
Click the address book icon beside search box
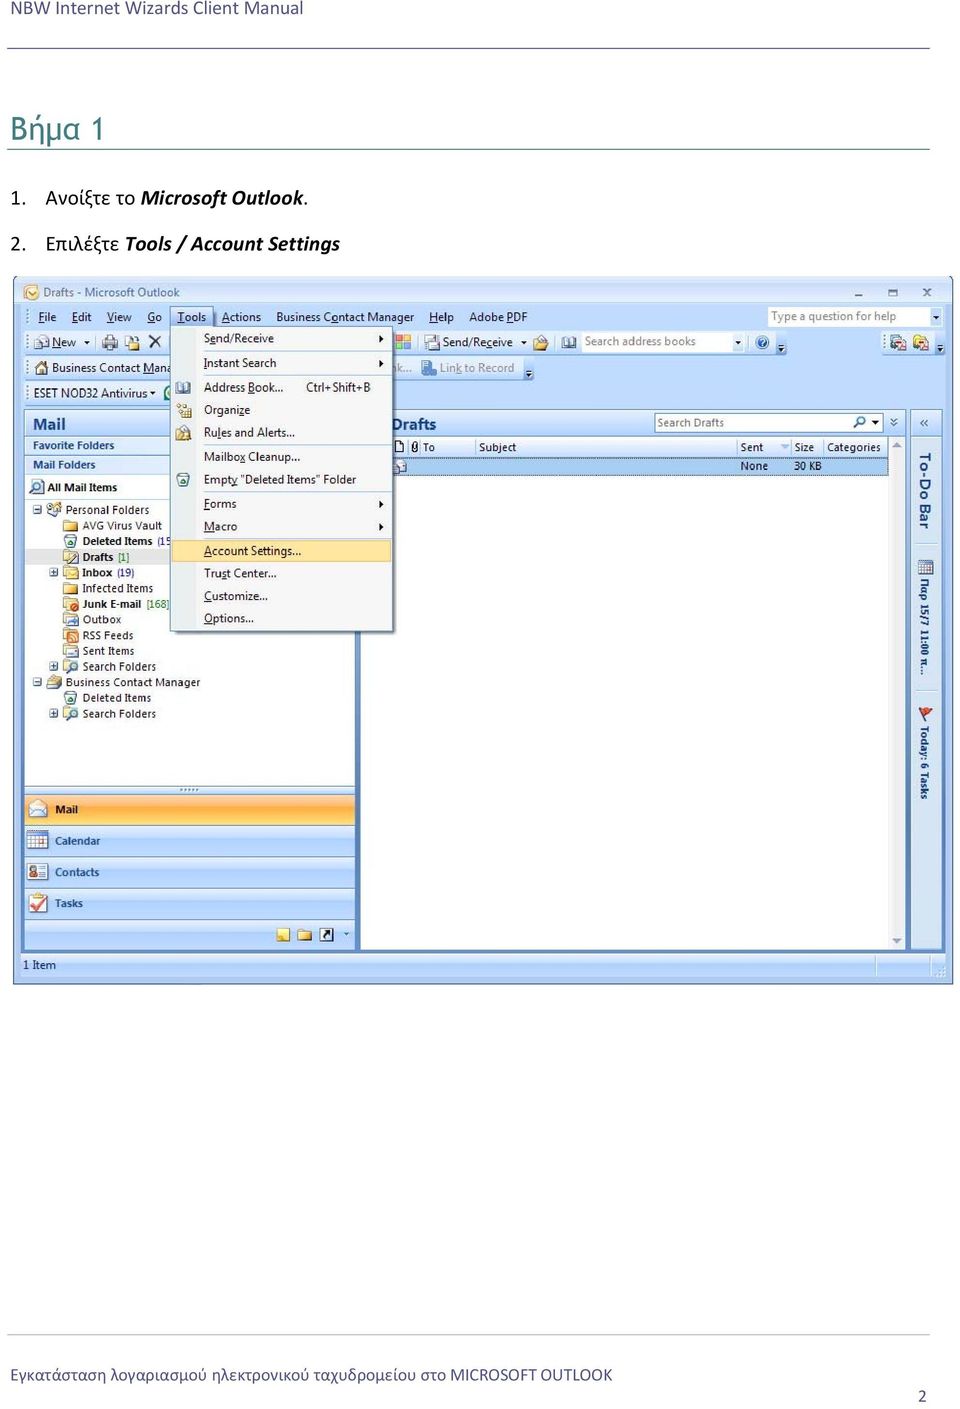pos(569,342)
